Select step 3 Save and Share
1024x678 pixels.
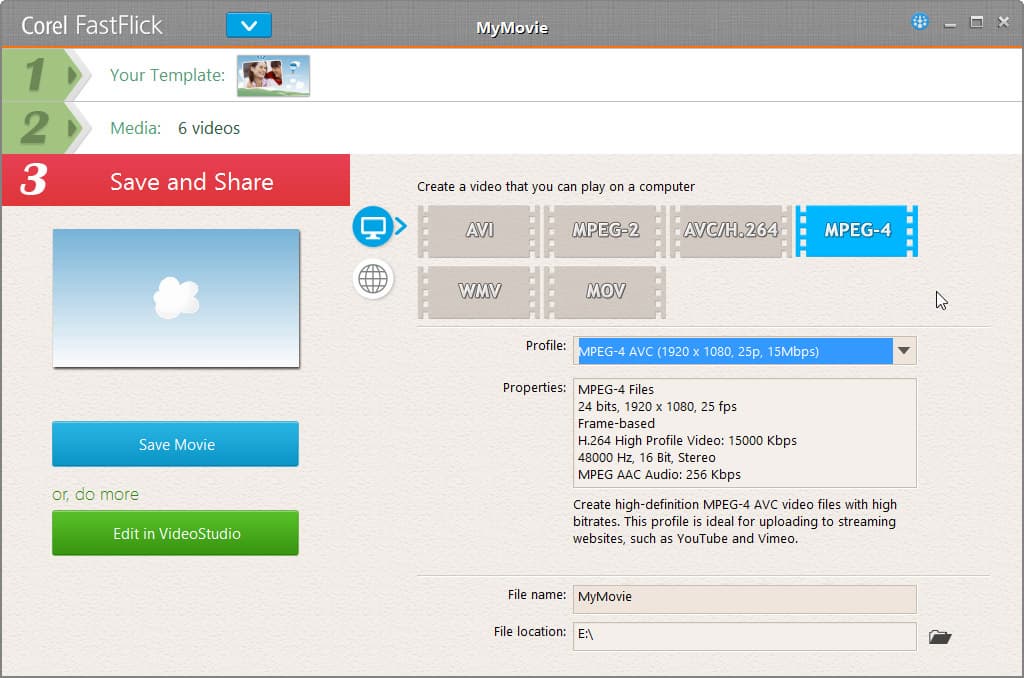pos(176,180)
